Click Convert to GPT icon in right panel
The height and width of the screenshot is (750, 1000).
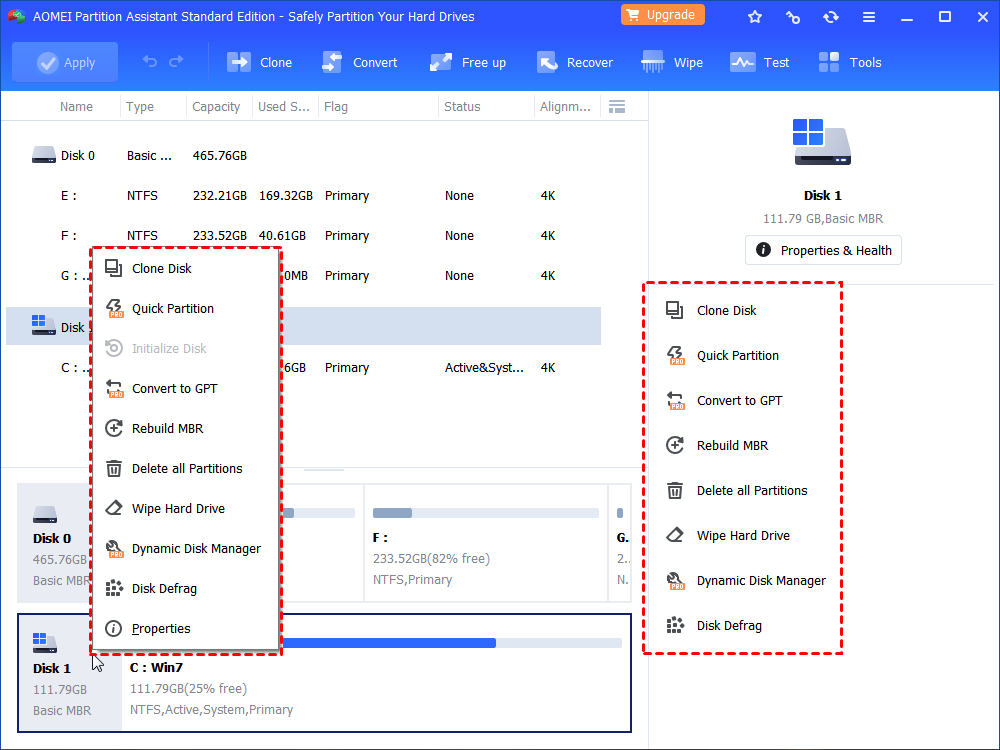click(x=675, y=401)
